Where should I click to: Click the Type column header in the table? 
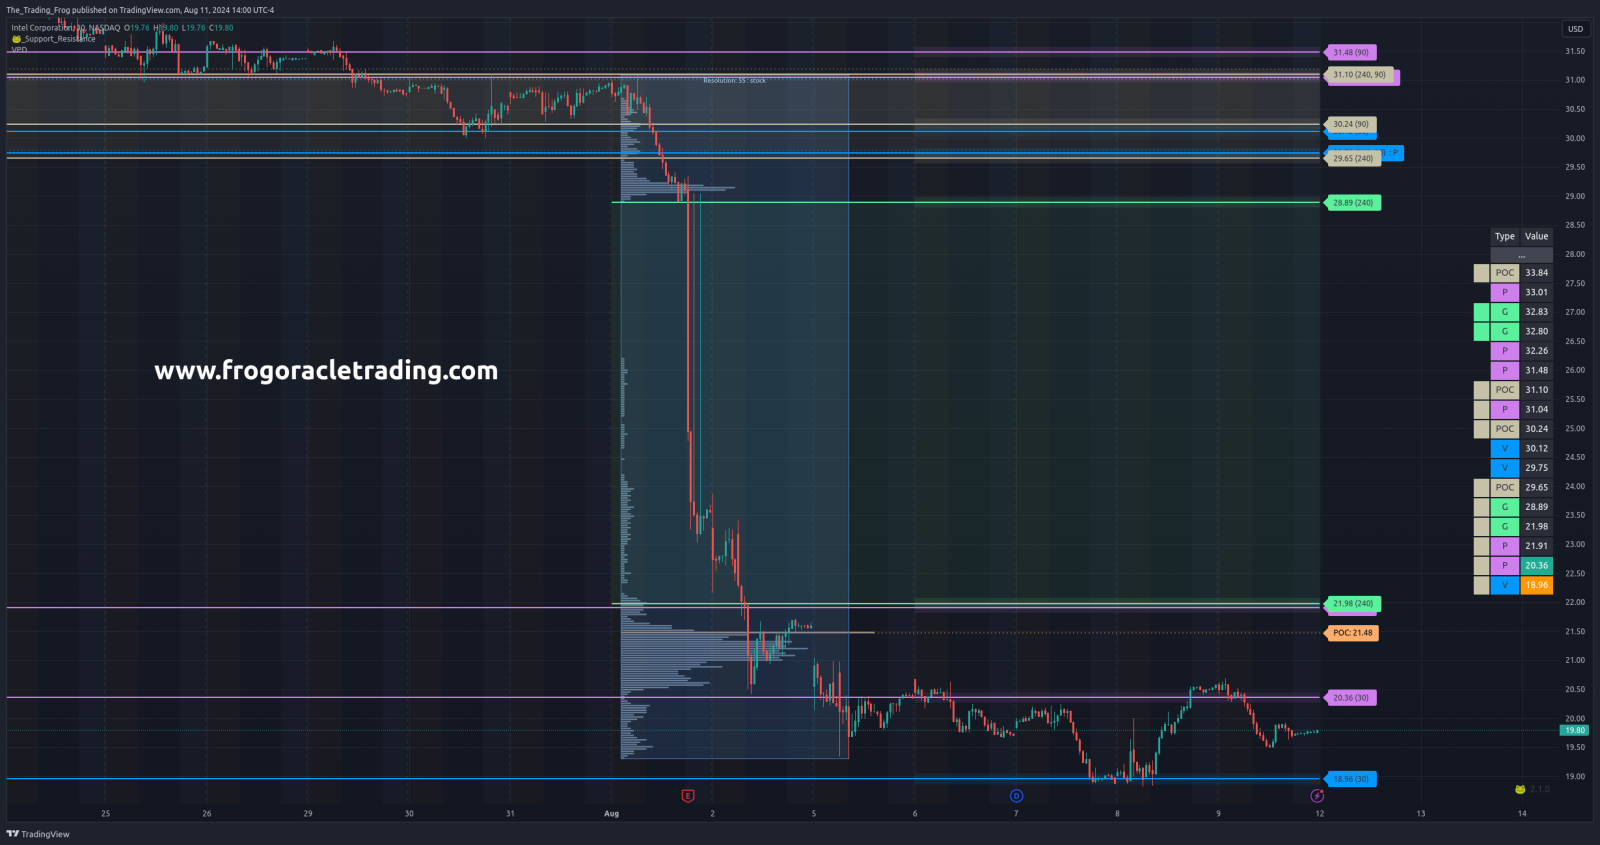click(1505, 236)
